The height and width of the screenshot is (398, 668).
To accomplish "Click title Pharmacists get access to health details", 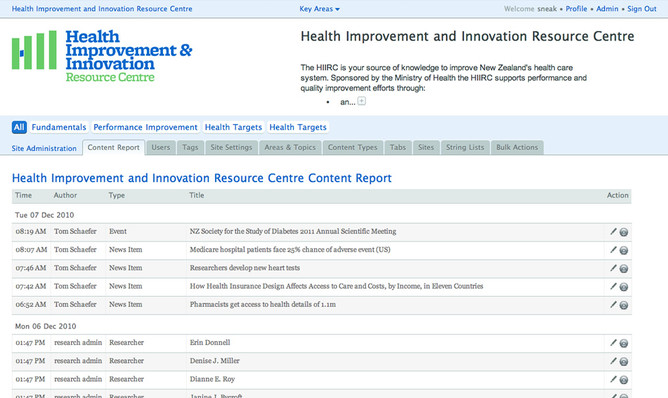I will click(x=262, y=305).
